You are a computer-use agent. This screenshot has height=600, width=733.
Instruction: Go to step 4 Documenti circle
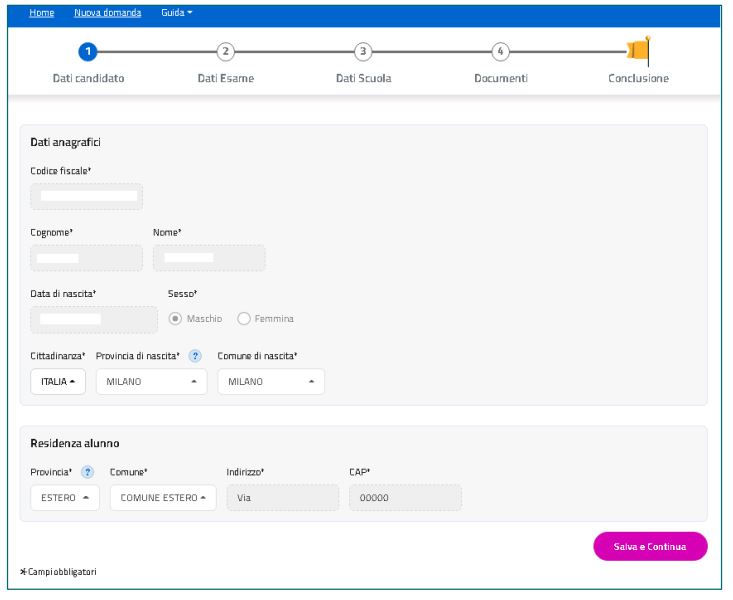[501, 52]
